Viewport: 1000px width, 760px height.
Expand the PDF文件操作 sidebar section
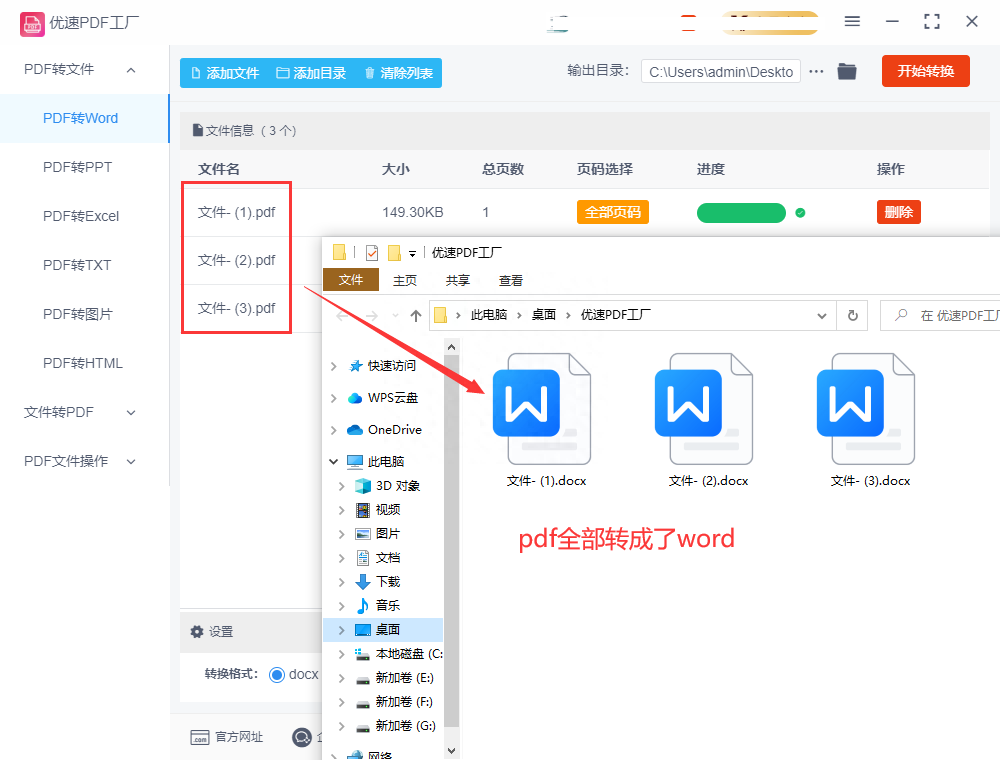(131, 461)
